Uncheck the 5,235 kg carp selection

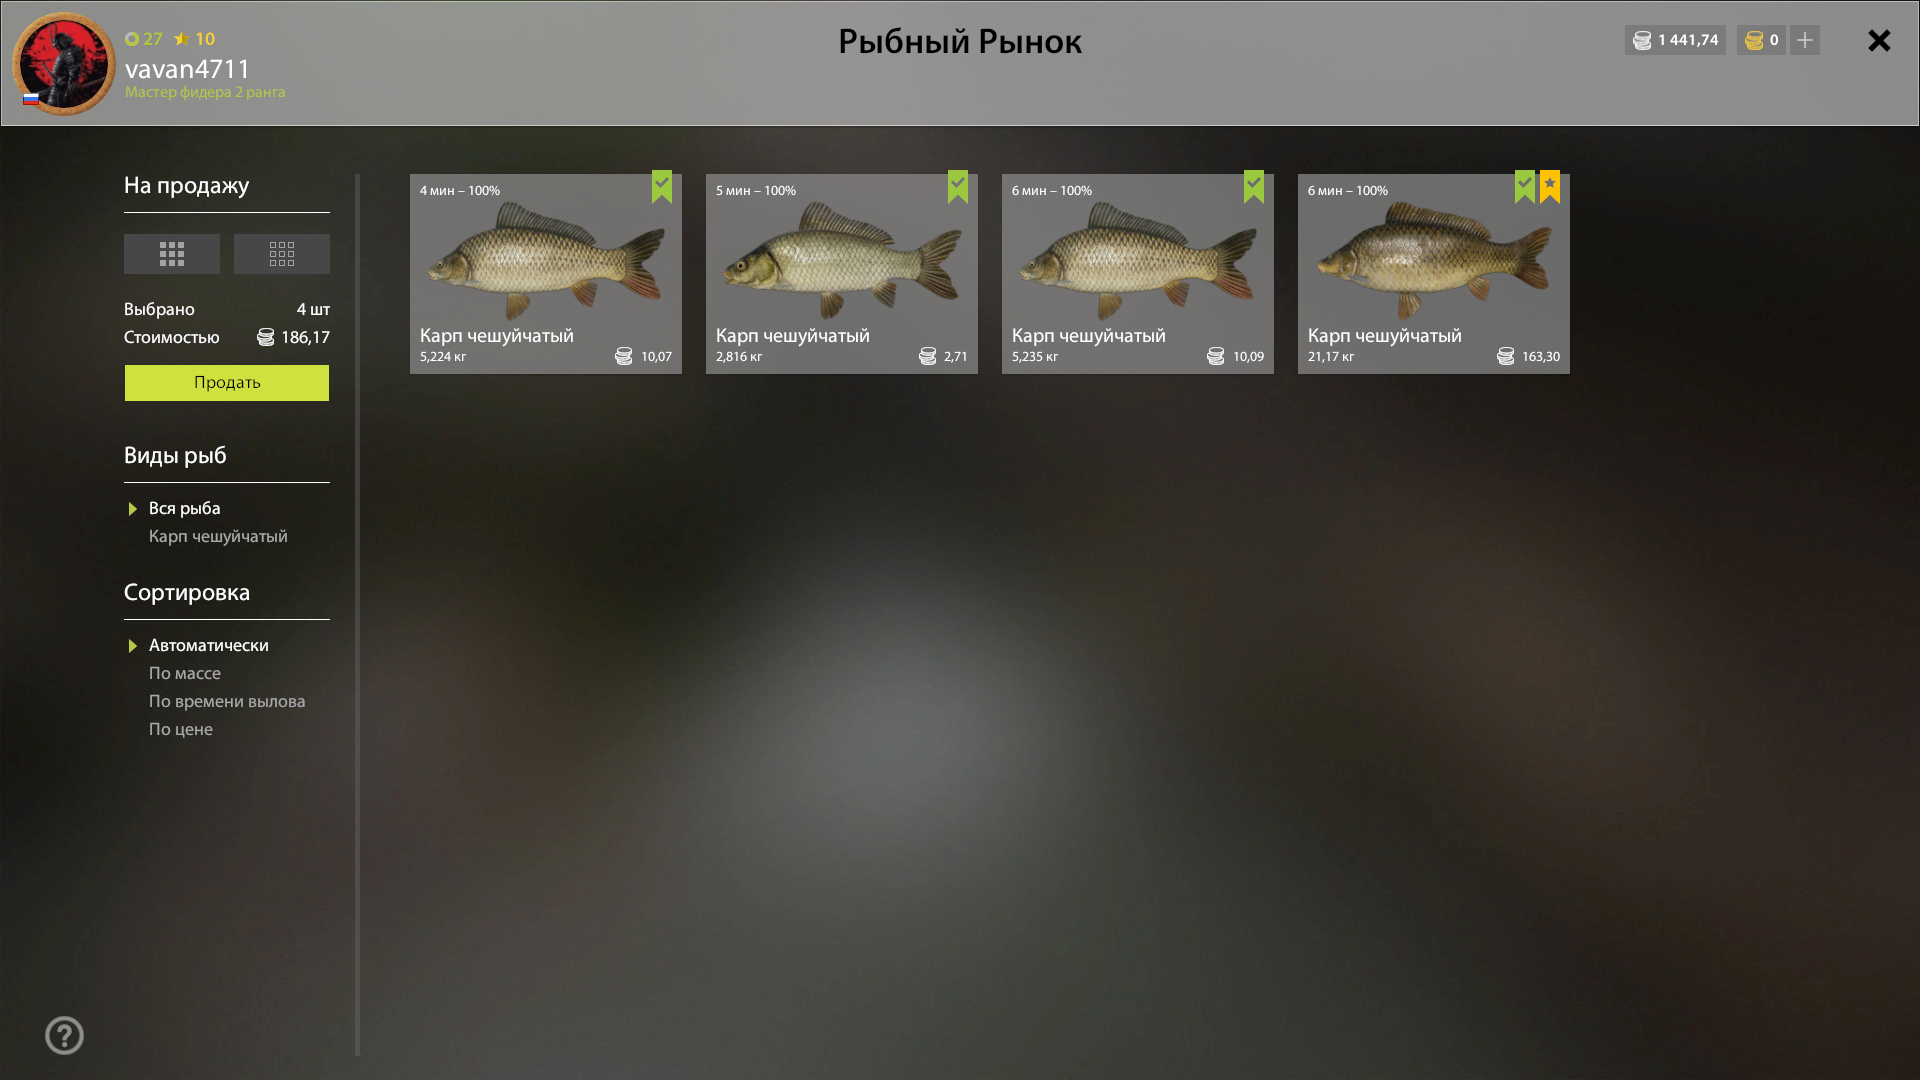pyautogui.click(x=1254, y=186)
